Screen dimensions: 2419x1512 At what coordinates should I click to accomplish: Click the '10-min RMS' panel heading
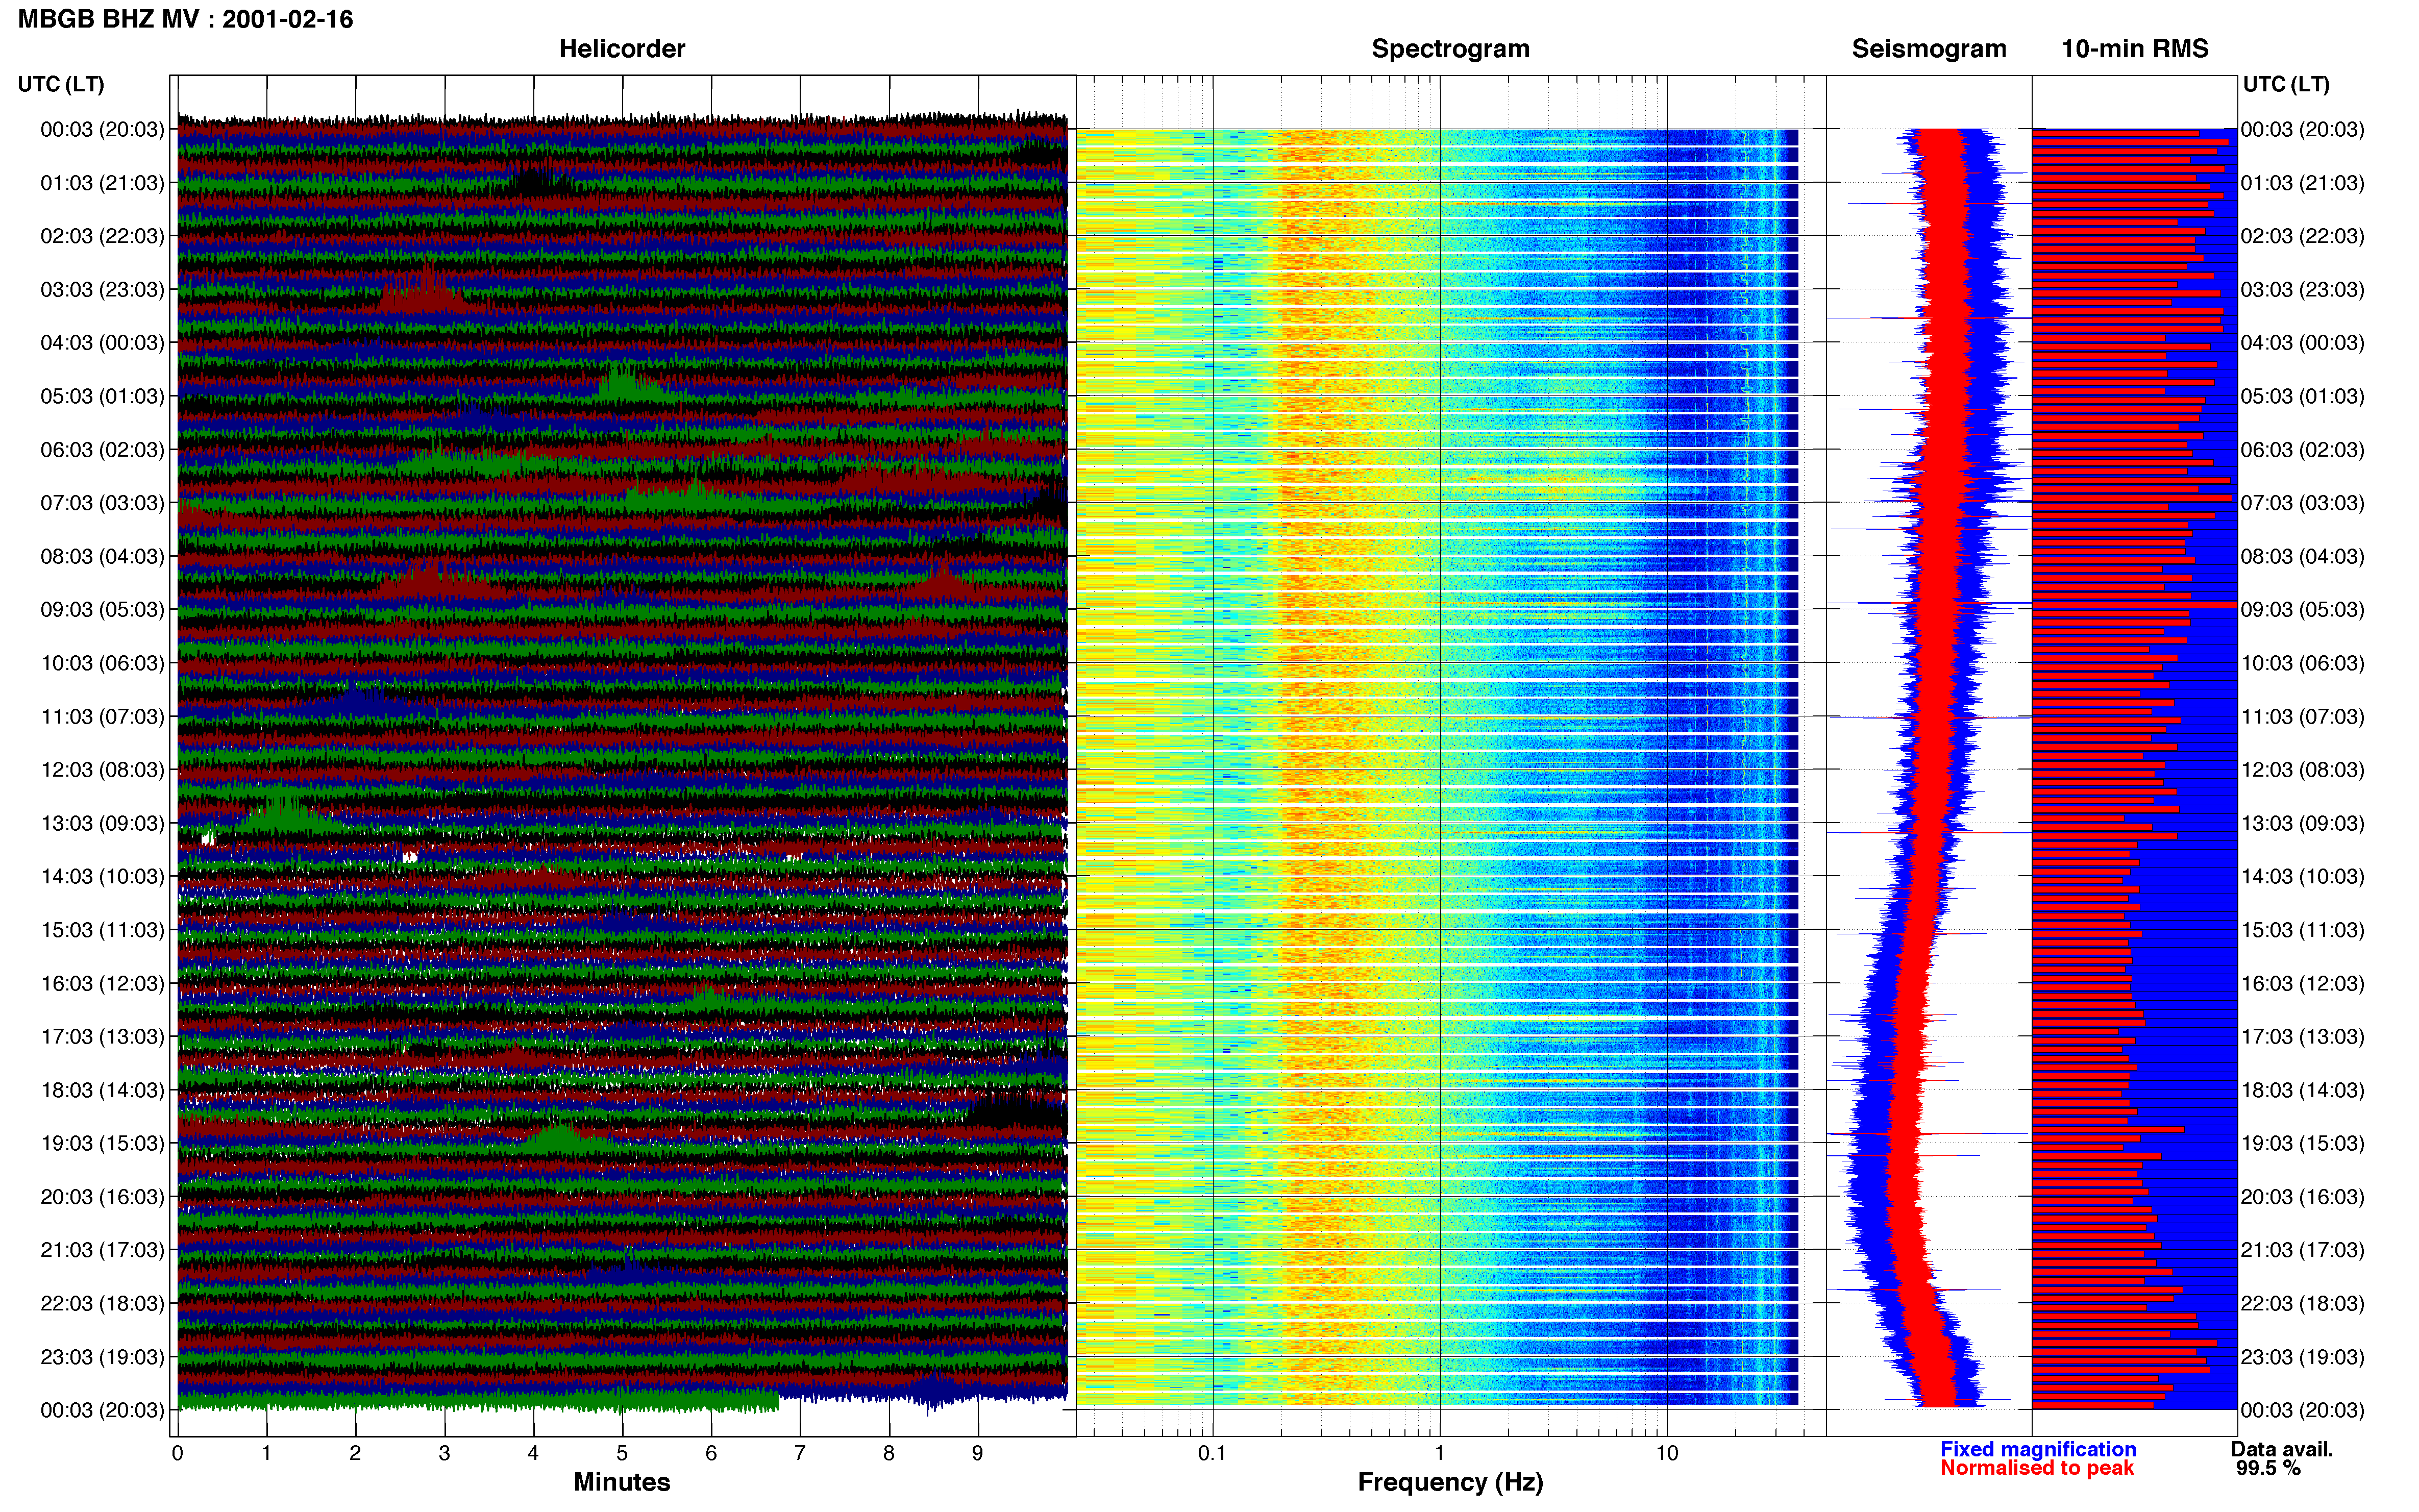tap(2135, 49)
